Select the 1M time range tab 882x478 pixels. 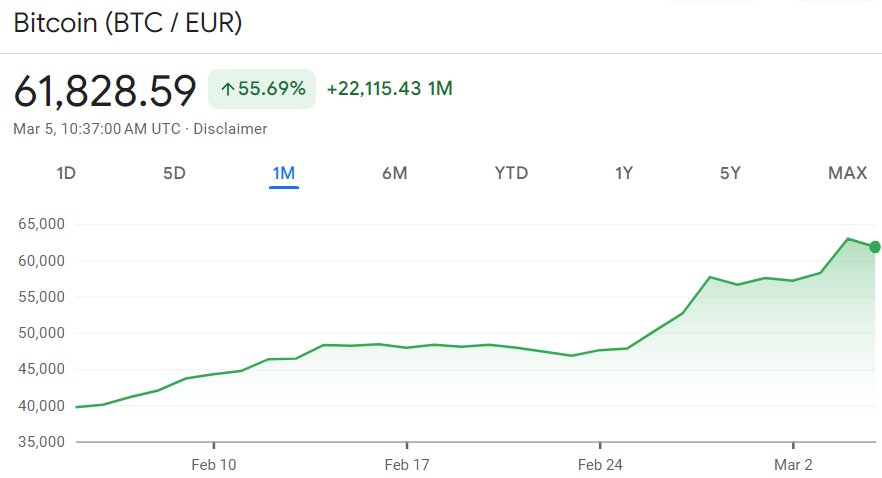(x=284, y=173)
